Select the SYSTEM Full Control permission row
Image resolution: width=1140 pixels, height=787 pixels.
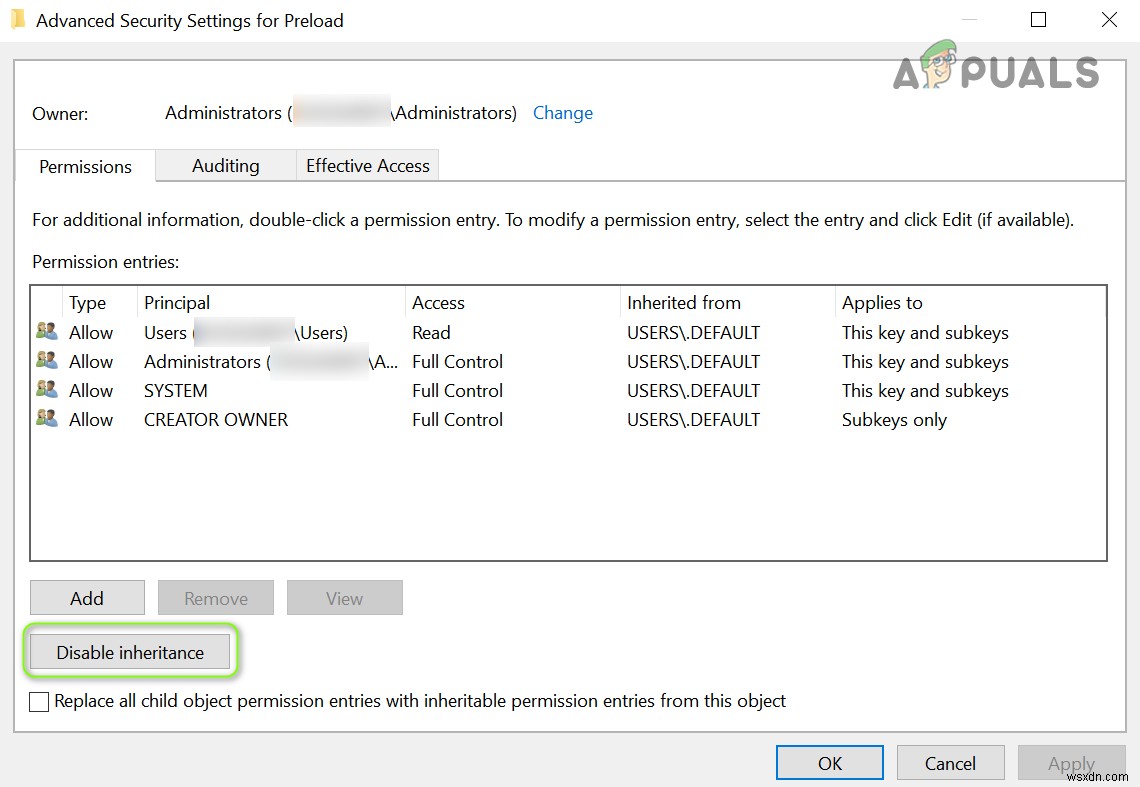coord(457,390)
